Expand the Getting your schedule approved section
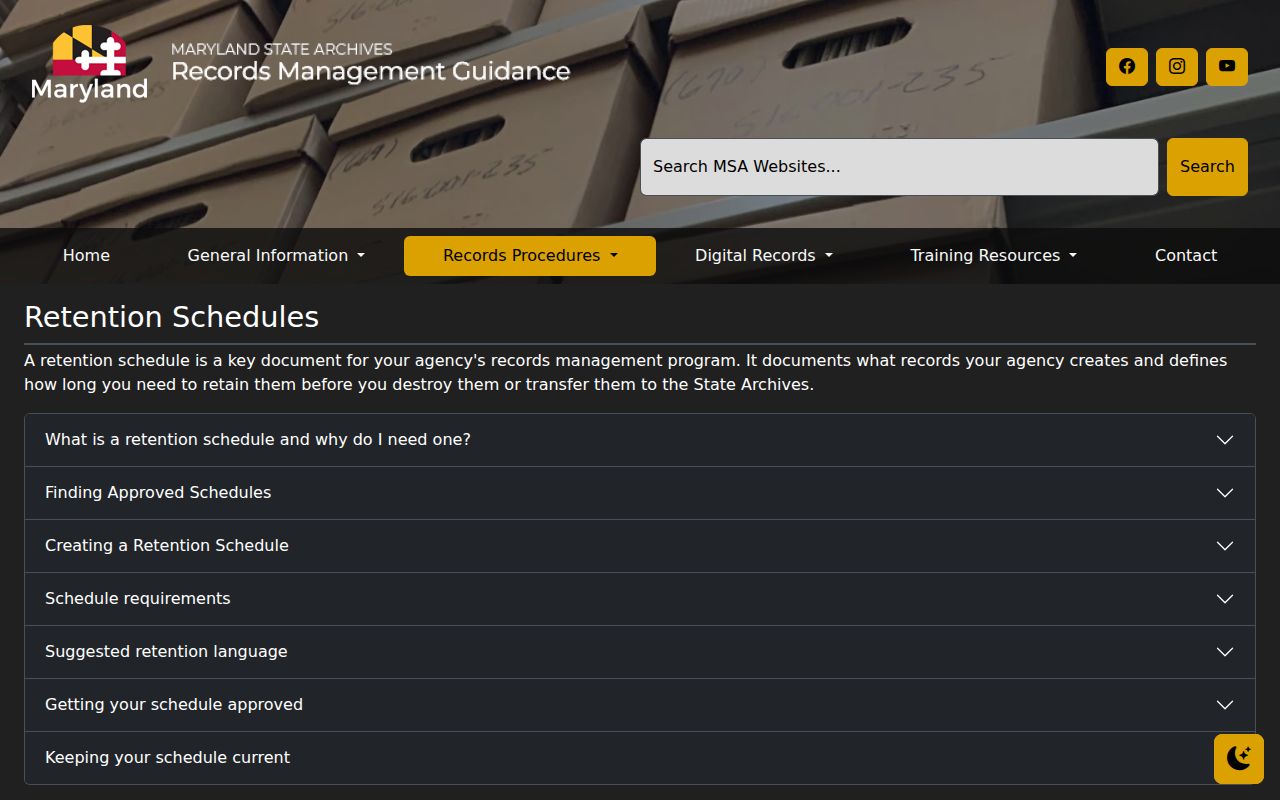1280x800 pixels. pos(640,705)
